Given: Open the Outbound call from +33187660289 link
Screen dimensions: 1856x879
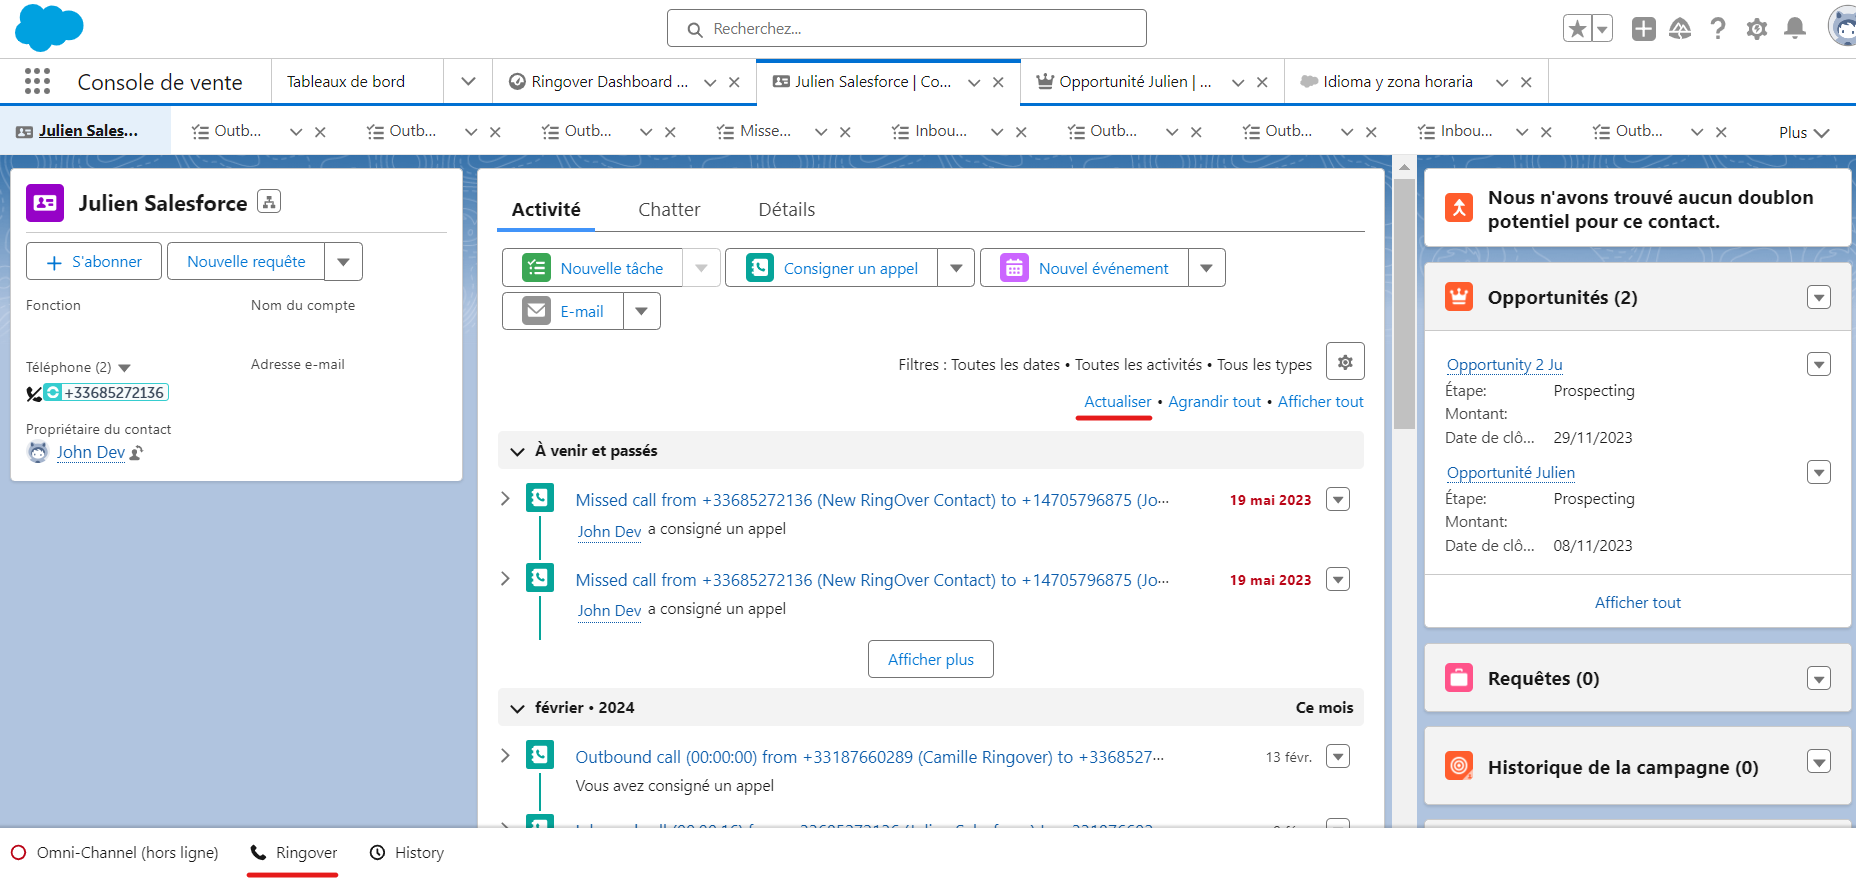Looking at the screenshot, I should click(x=869, y=757).
